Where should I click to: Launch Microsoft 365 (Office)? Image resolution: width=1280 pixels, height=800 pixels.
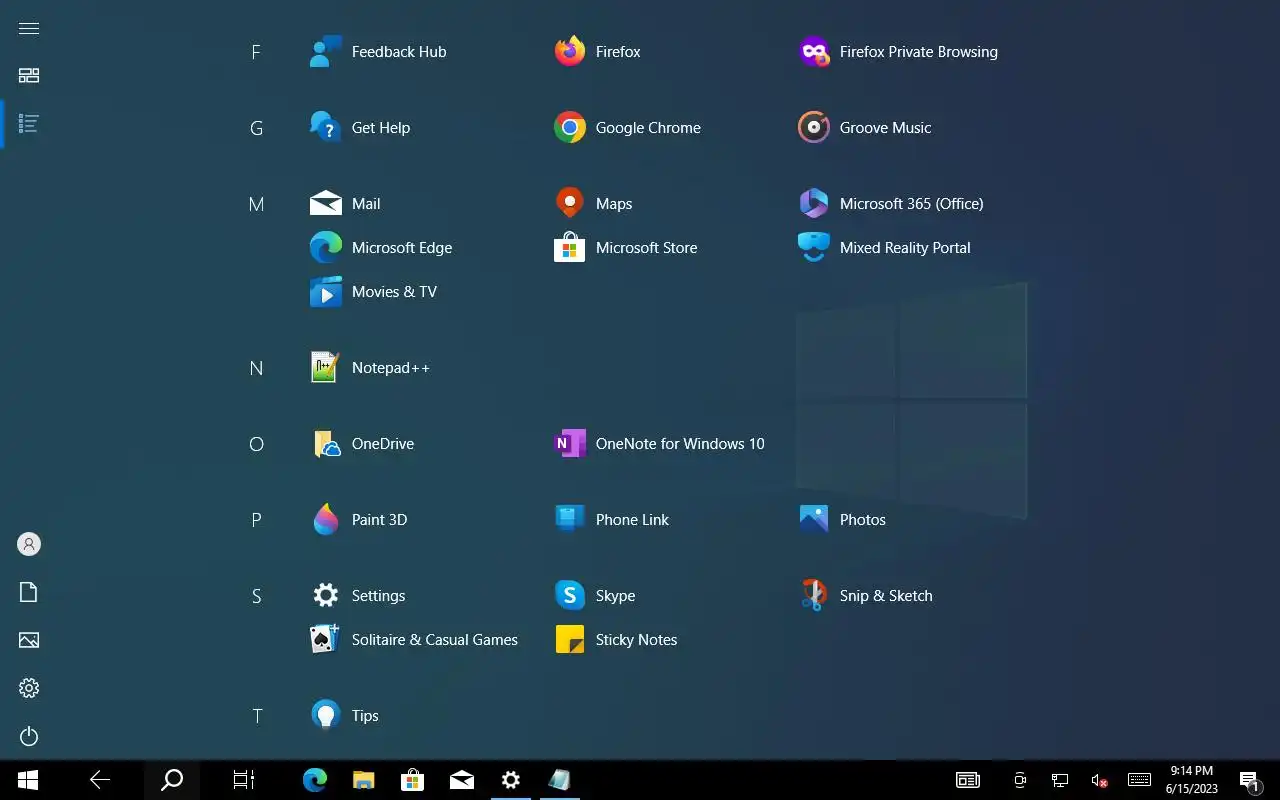click(891, 204)
